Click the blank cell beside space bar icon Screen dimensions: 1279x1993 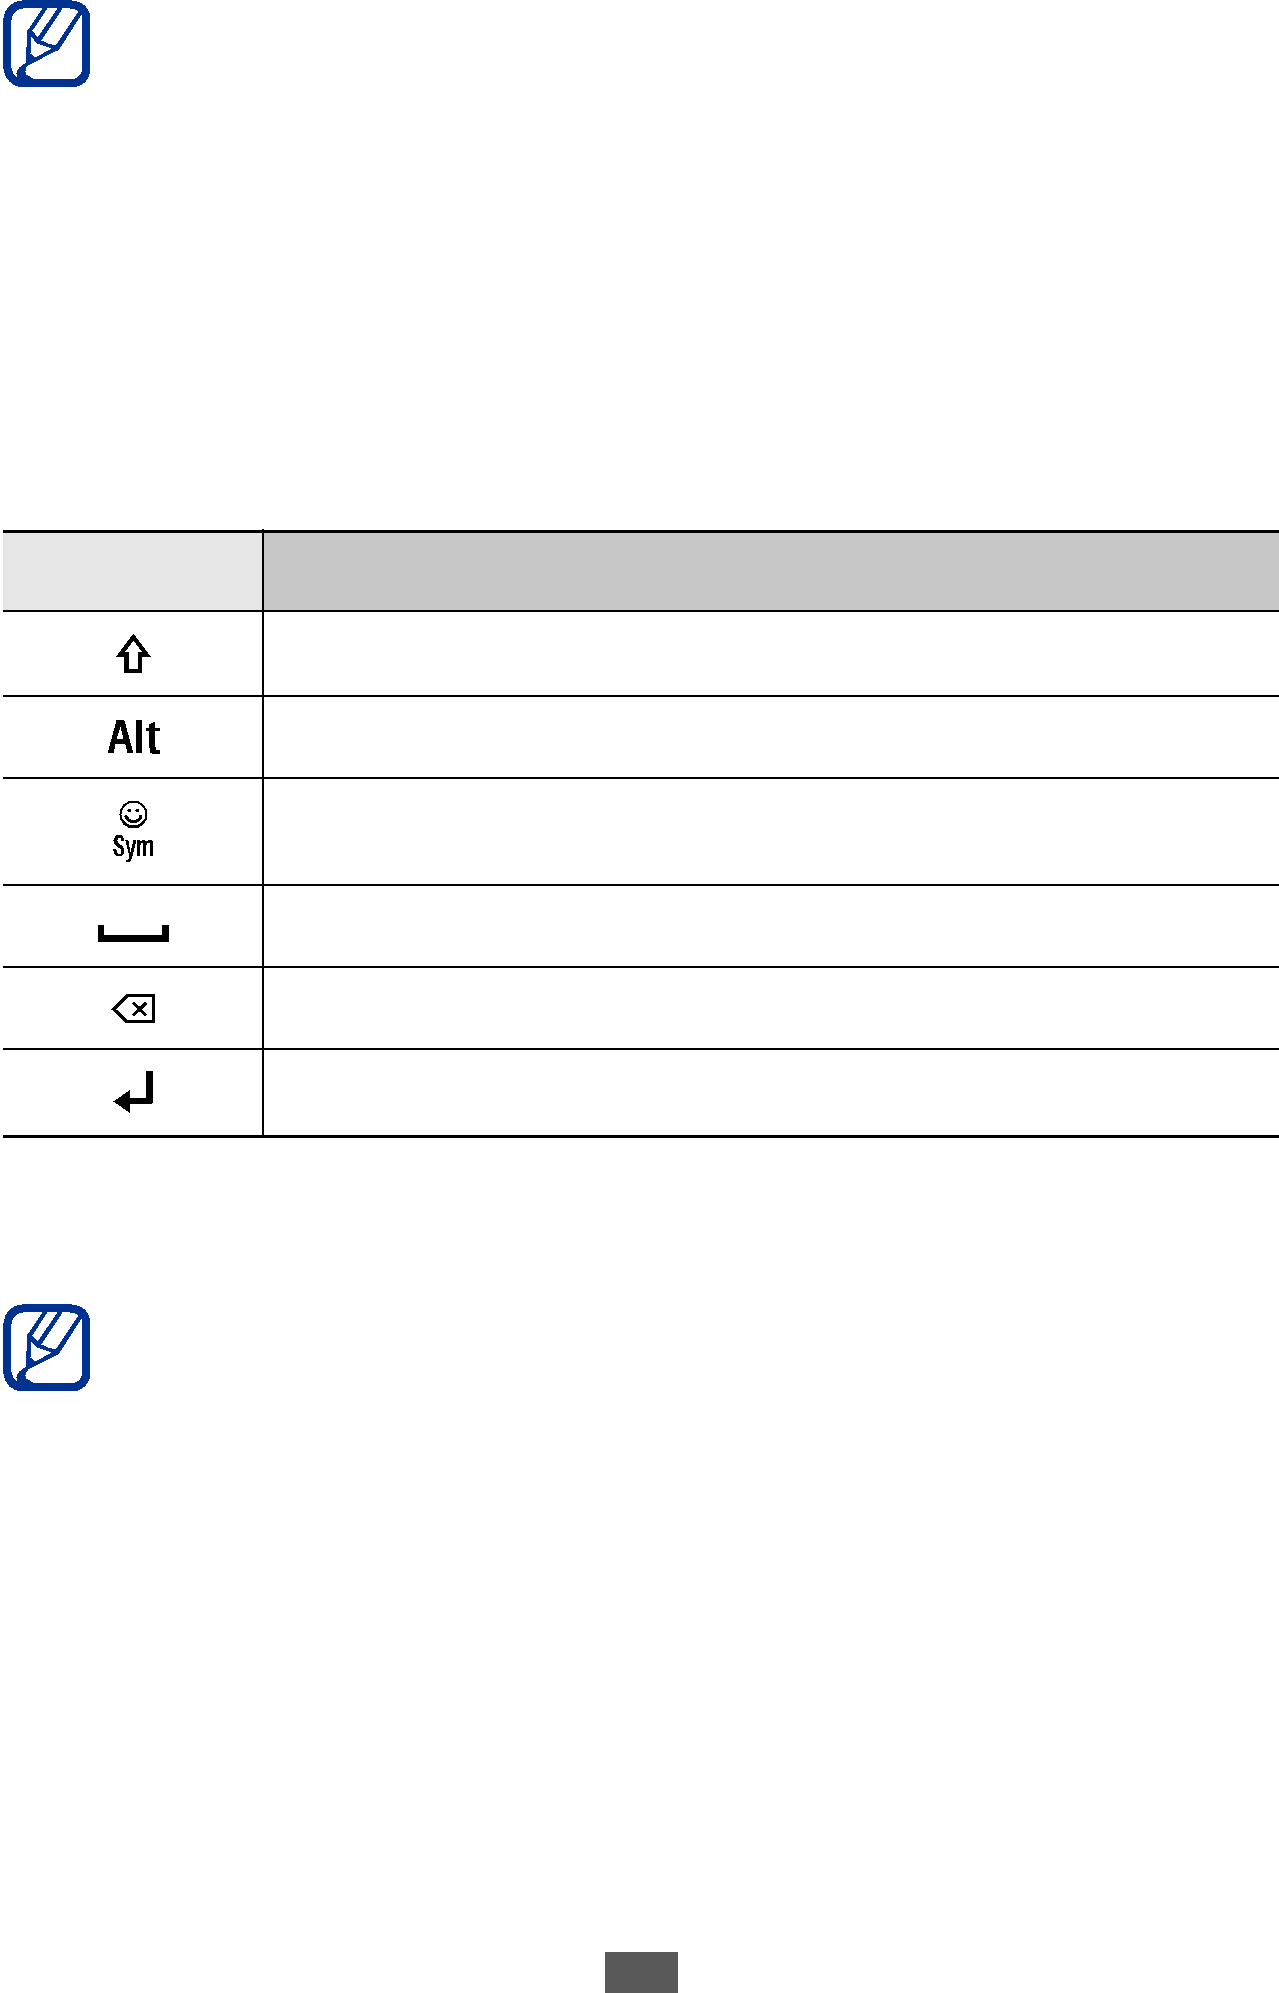(771, 926)
